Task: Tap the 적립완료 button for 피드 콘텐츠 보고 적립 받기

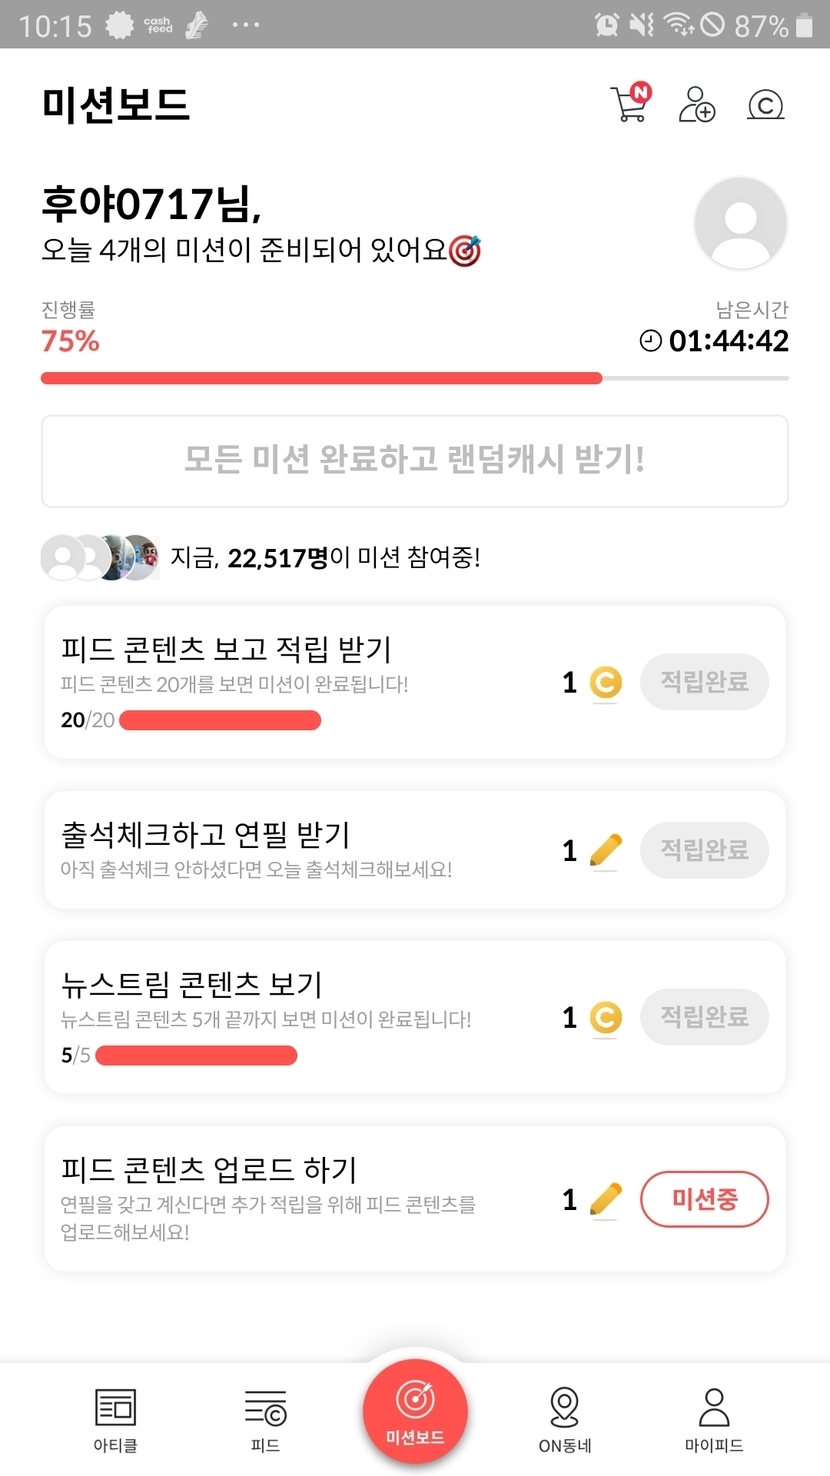Action: [704, 682]
